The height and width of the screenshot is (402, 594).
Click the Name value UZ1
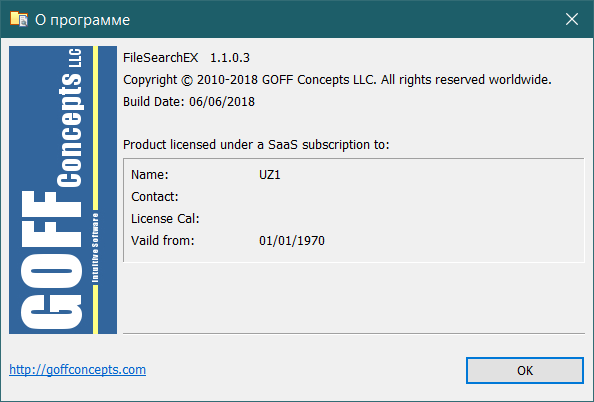click(270, 175)
